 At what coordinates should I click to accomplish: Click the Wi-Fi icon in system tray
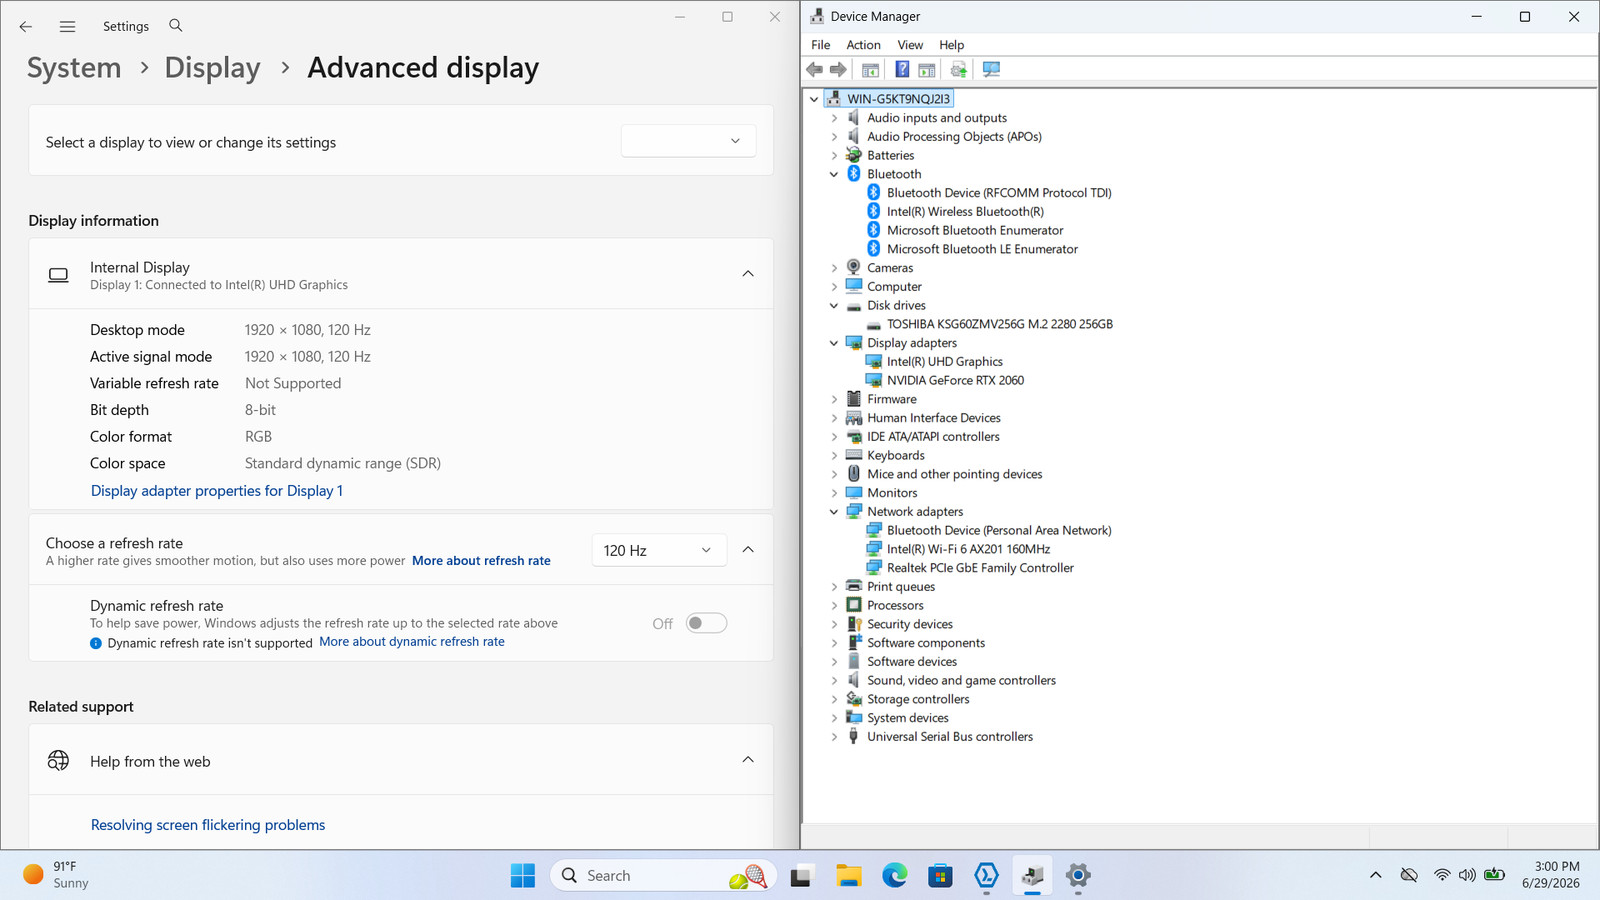[x=1441, y=875]
